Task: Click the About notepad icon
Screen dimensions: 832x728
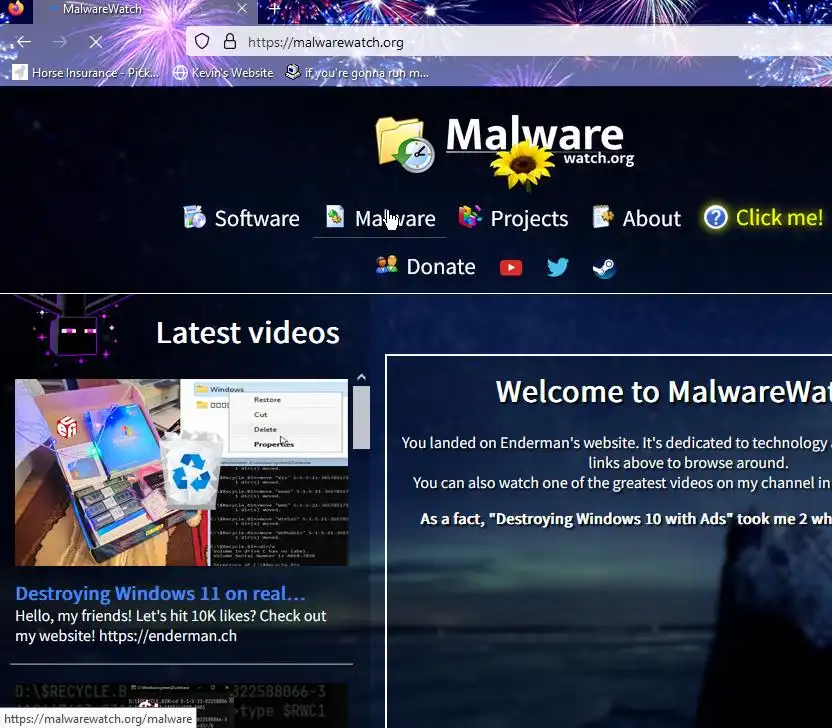Action: pos(603,216)
